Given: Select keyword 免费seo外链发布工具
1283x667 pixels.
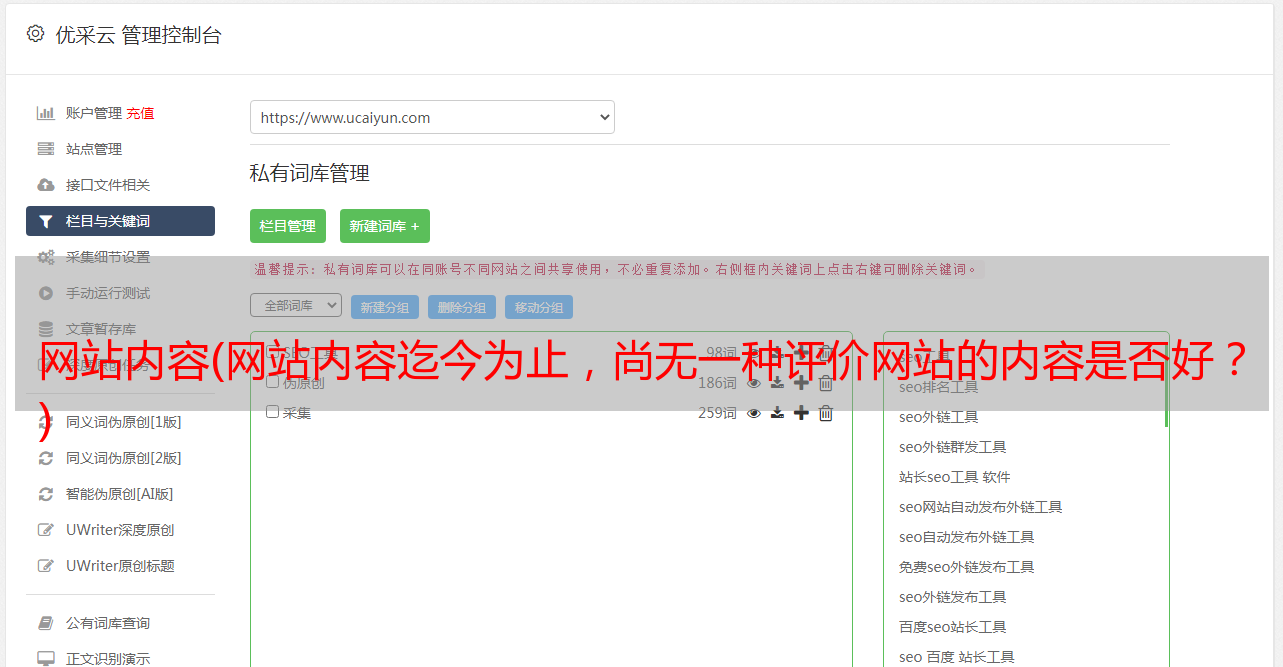Looking at the screenshot, I should pos(966,567).
